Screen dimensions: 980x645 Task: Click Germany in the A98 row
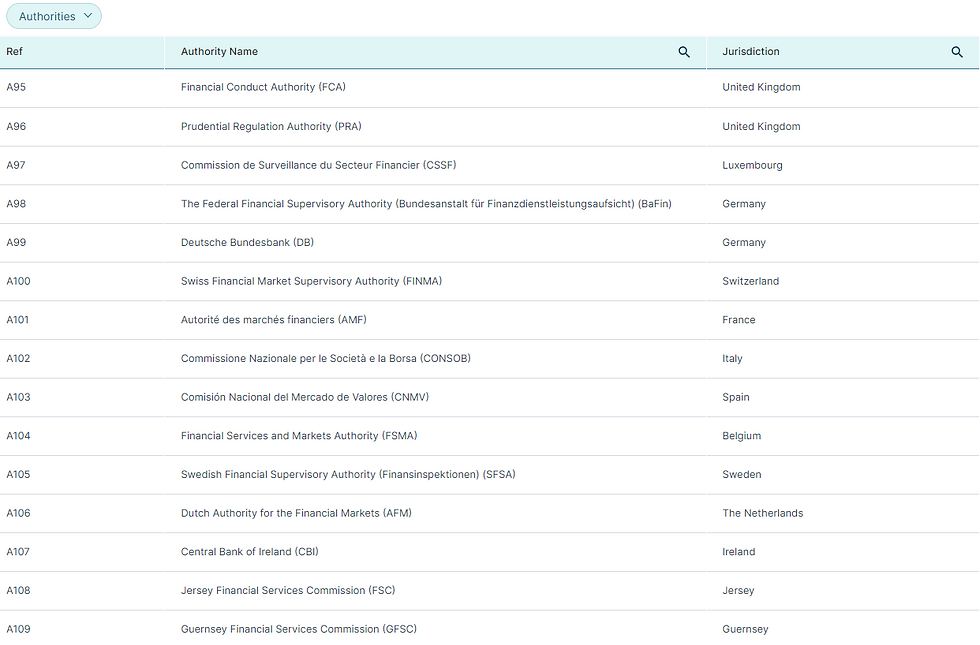pos(744,204)
